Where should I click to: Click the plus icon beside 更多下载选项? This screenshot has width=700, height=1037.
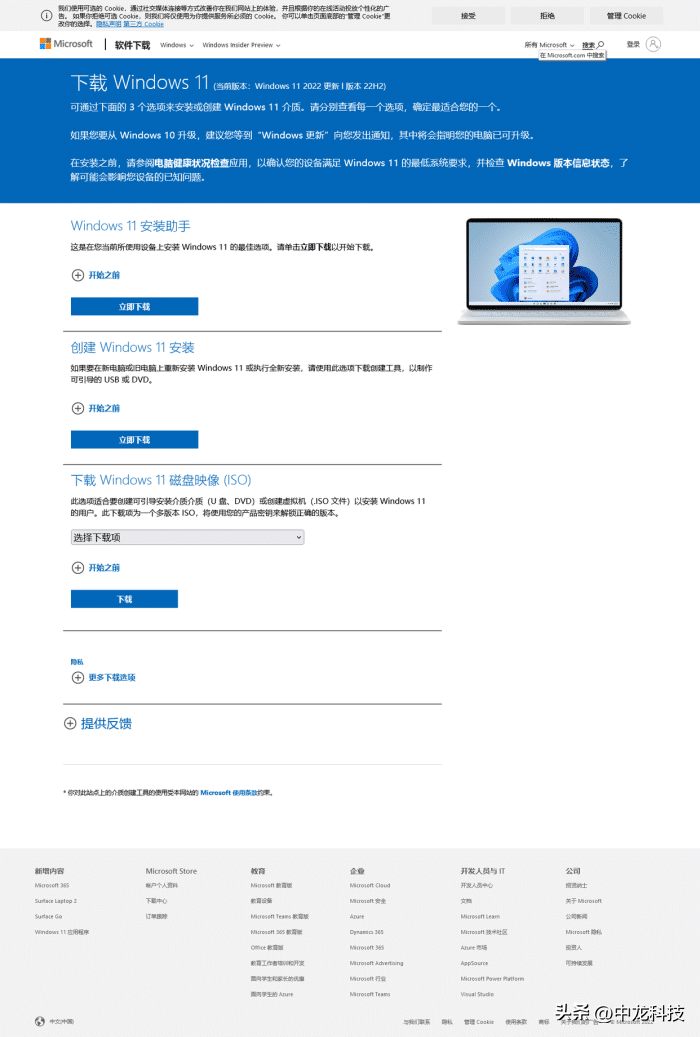pyautogui.click(x=77, y=677)
